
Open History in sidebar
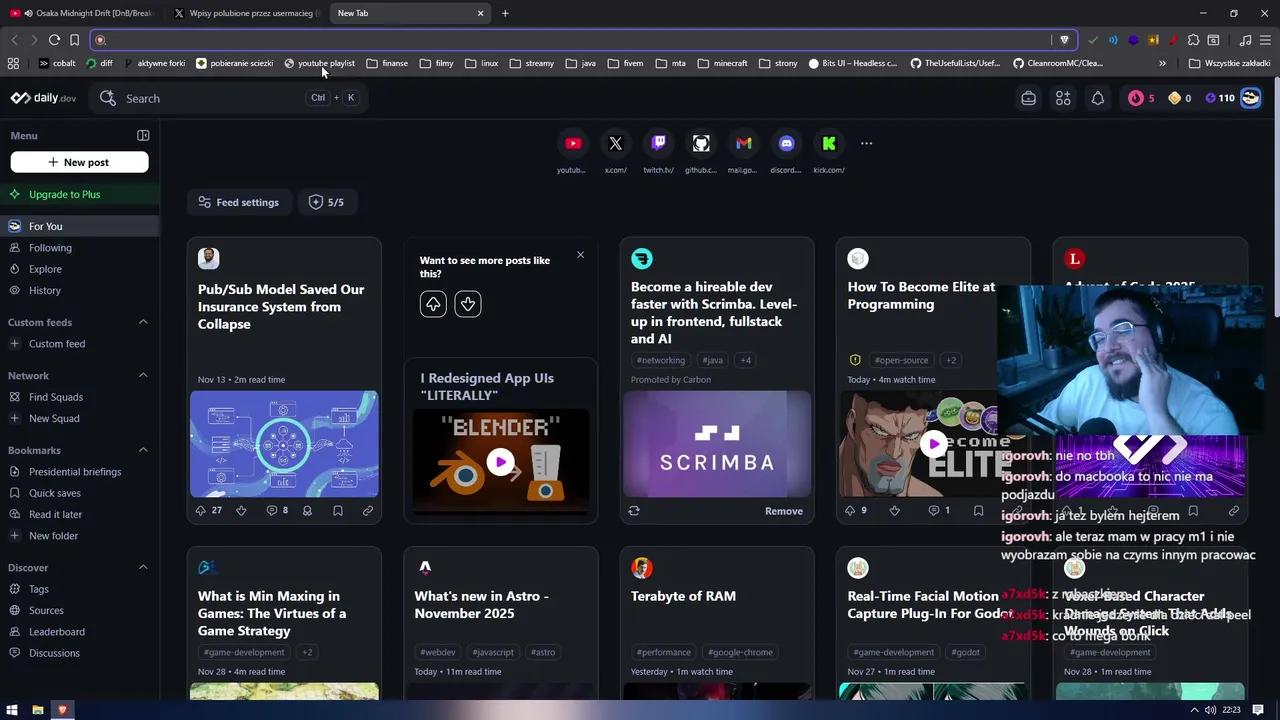(x=80, y=290)
